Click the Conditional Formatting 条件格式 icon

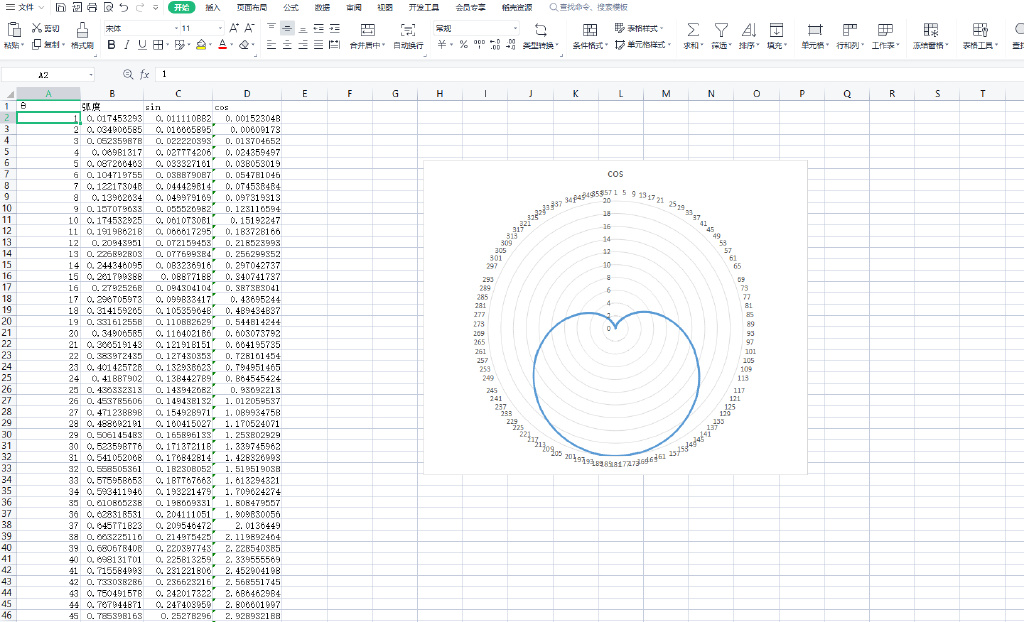[x=590, y=30]
